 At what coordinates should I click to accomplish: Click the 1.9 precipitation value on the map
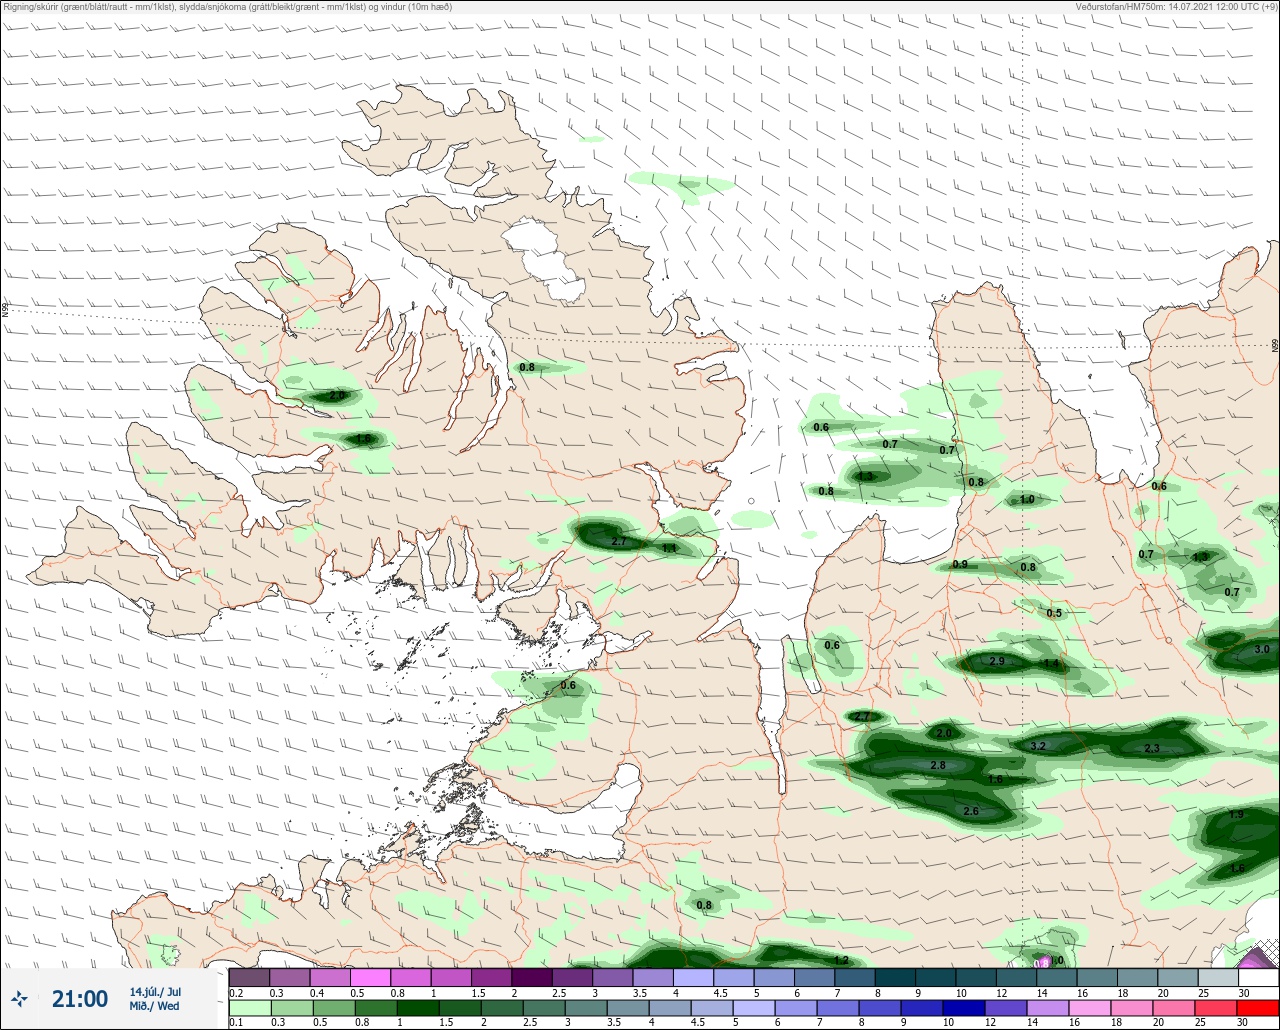(x=1236, y=814)
